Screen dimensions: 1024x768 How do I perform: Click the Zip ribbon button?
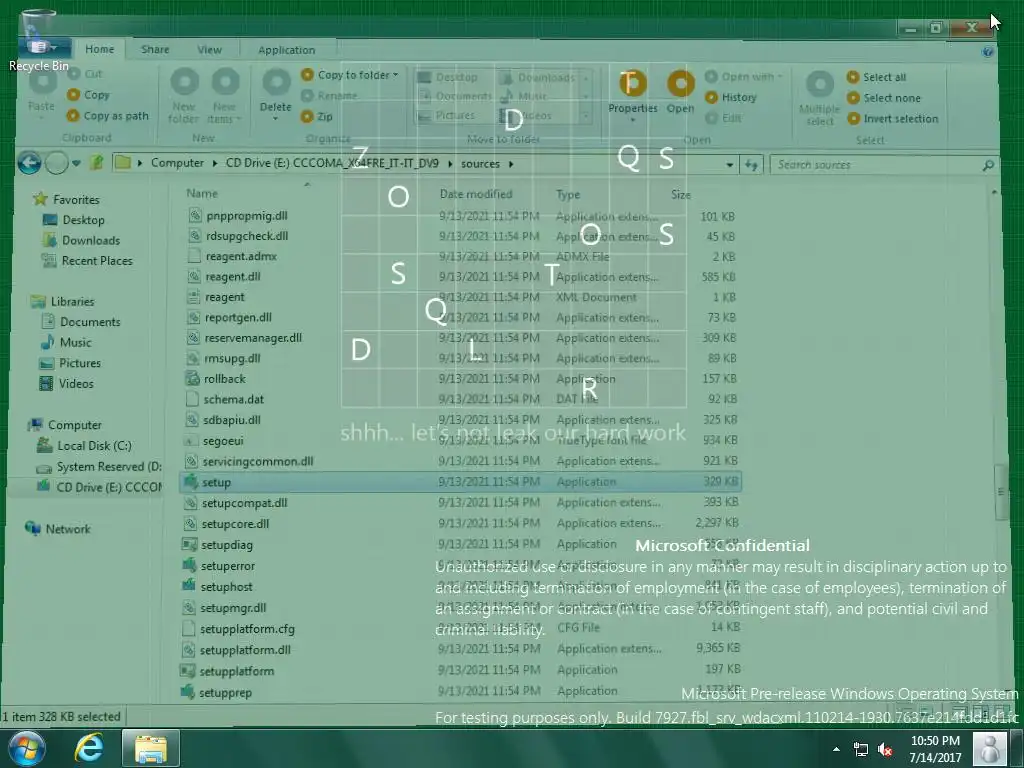317,116
